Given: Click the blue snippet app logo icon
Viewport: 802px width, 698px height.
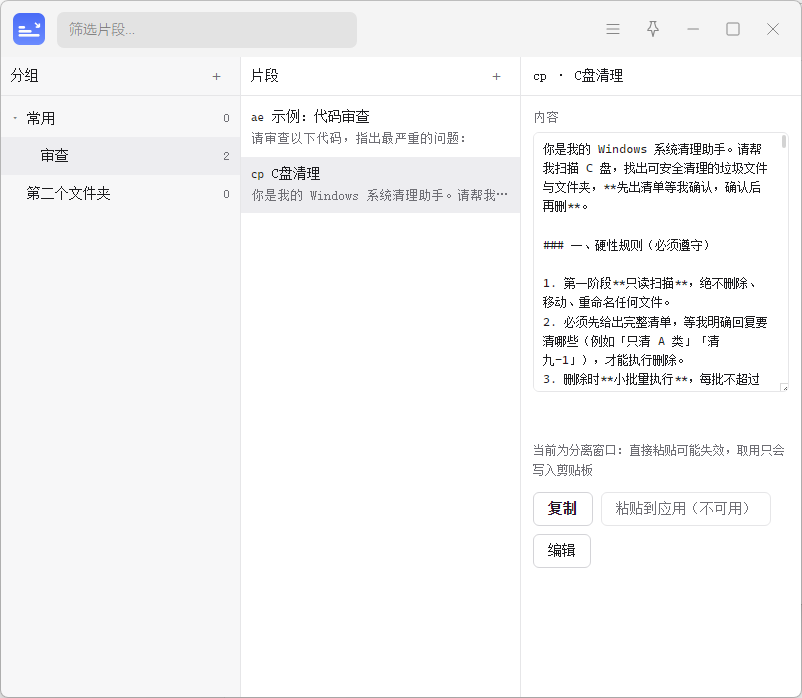Looking at the screenshot, I should 29,29.
